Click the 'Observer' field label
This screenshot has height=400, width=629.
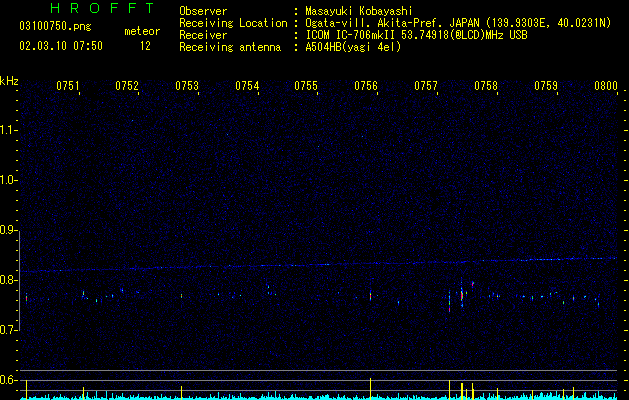pyautogui.click(x=203, y=11)
